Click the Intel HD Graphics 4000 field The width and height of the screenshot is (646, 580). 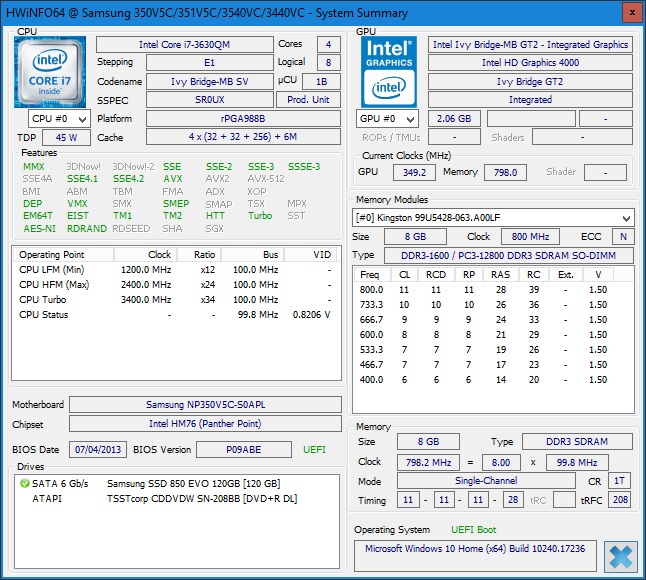[530, 63]
